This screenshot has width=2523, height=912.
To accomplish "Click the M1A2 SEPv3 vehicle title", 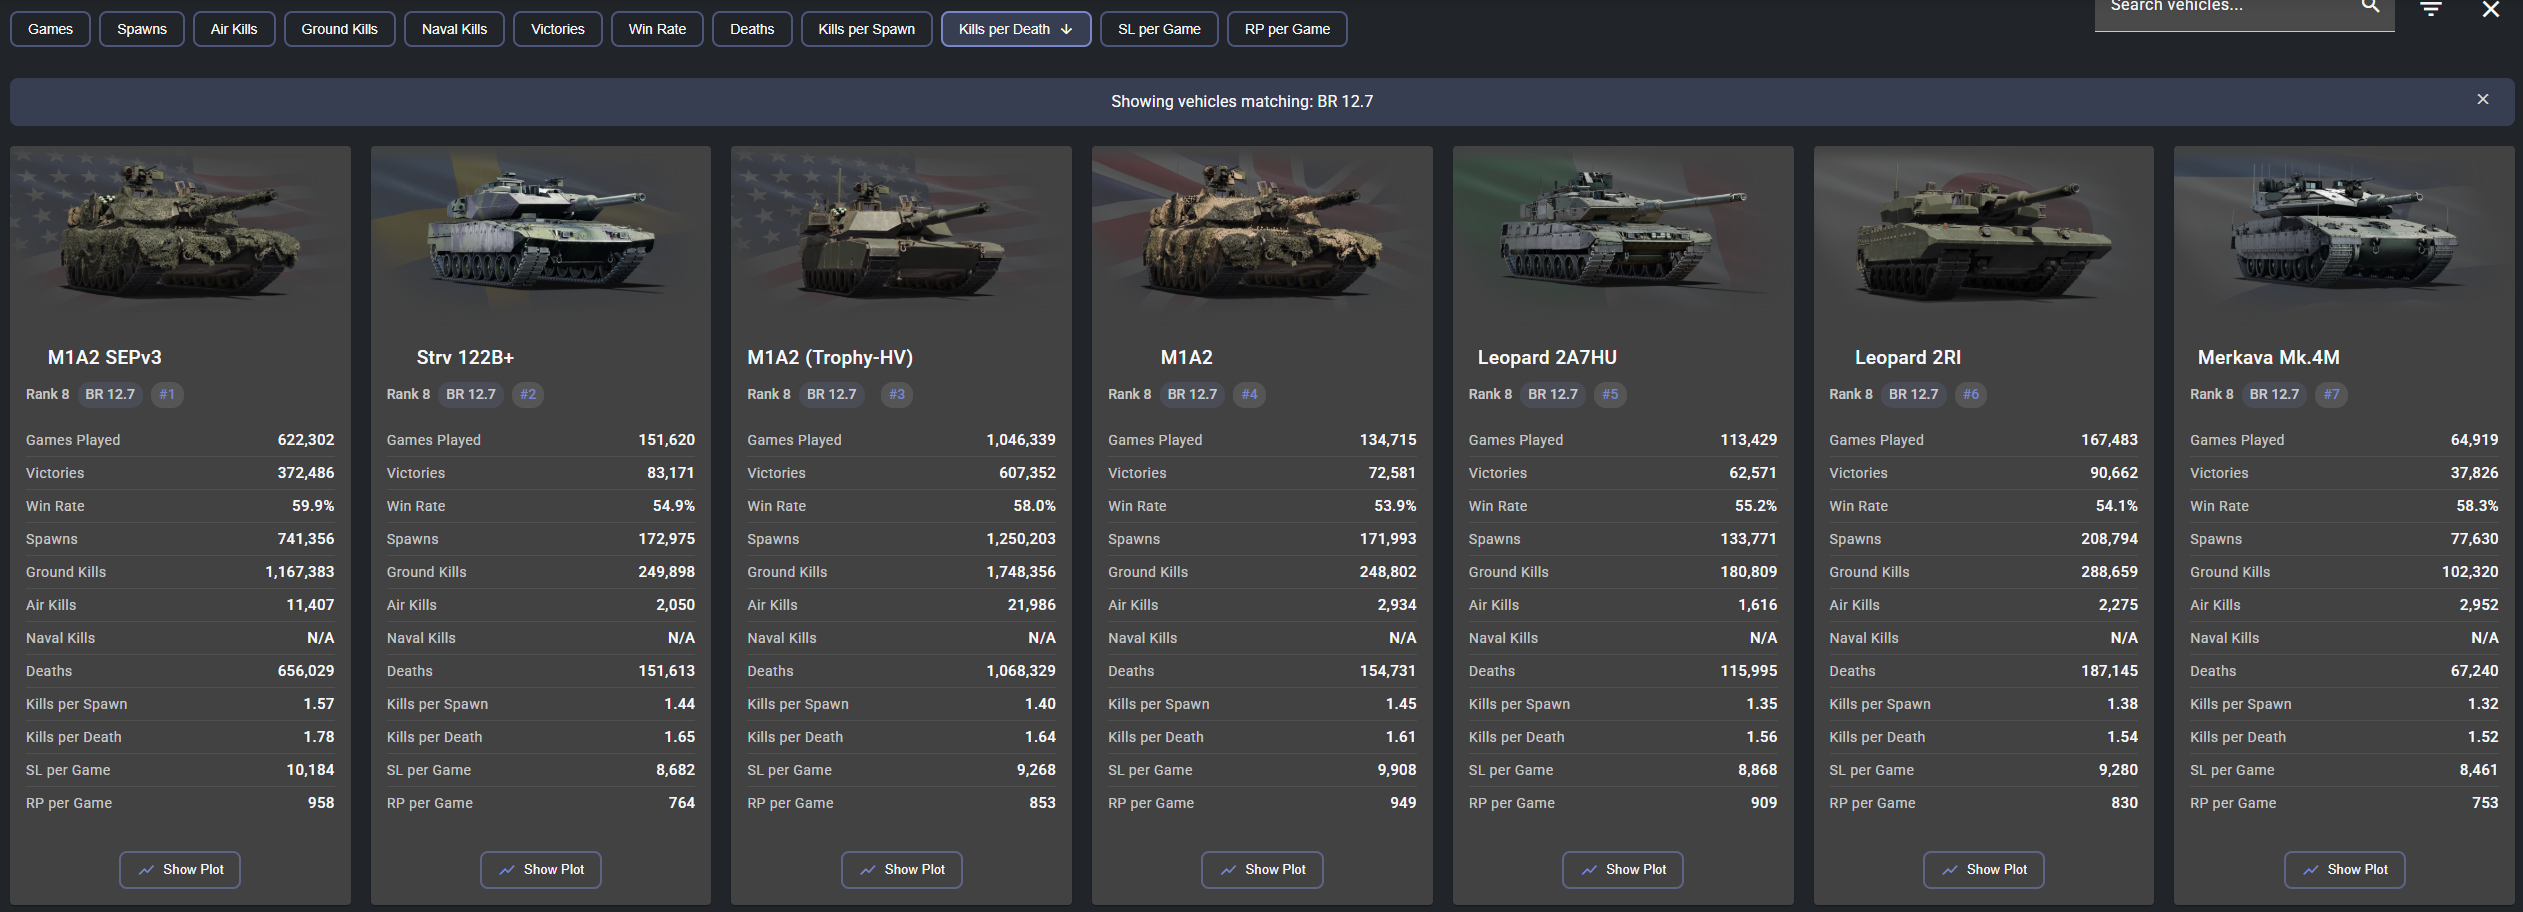I will click(105, 357).
